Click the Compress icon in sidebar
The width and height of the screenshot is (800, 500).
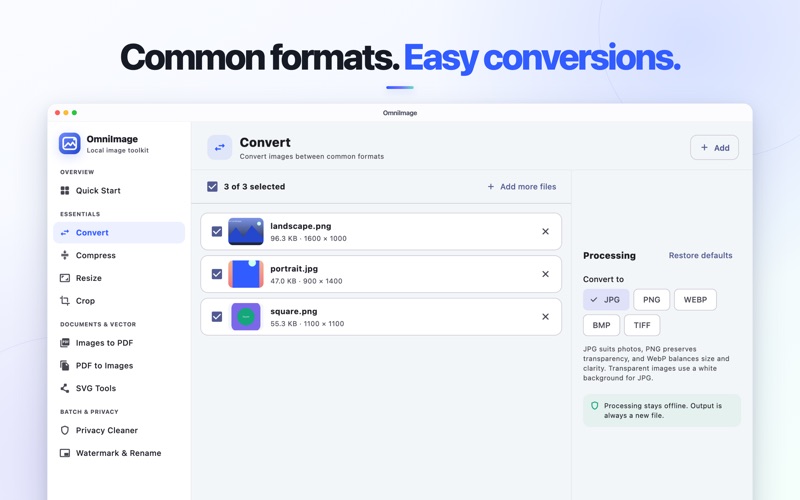pos(65,255)
